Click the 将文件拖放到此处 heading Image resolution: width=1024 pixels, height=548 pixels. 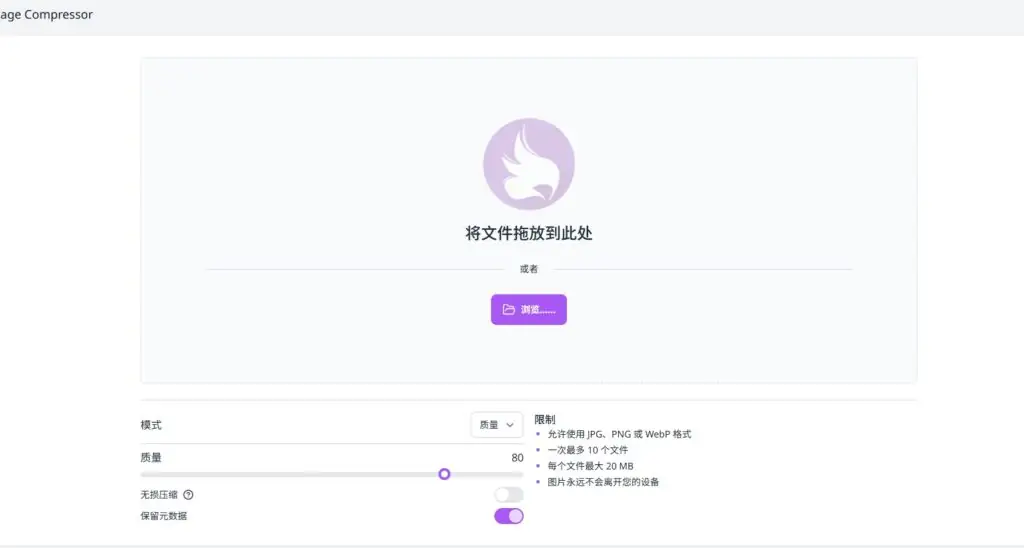pos(528,233)
